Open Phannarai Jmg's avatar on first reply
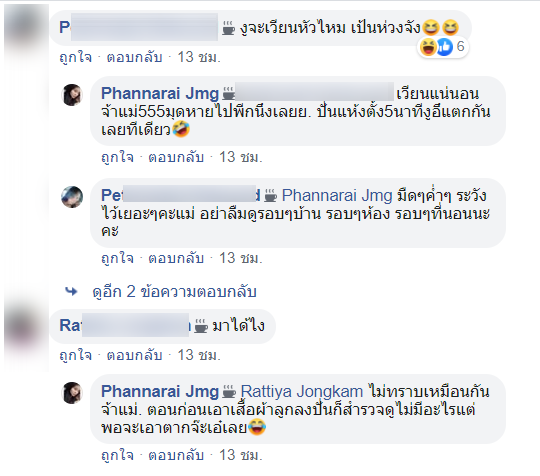The width and height of the screenshot is (540, 476). pyautogui.click(x=72, y=94)
